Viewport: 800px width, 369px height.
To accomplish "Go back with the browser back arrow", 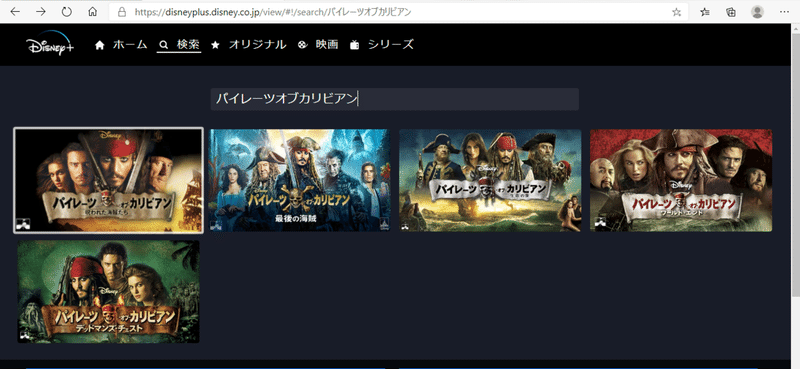I will [x=15, y=12].
